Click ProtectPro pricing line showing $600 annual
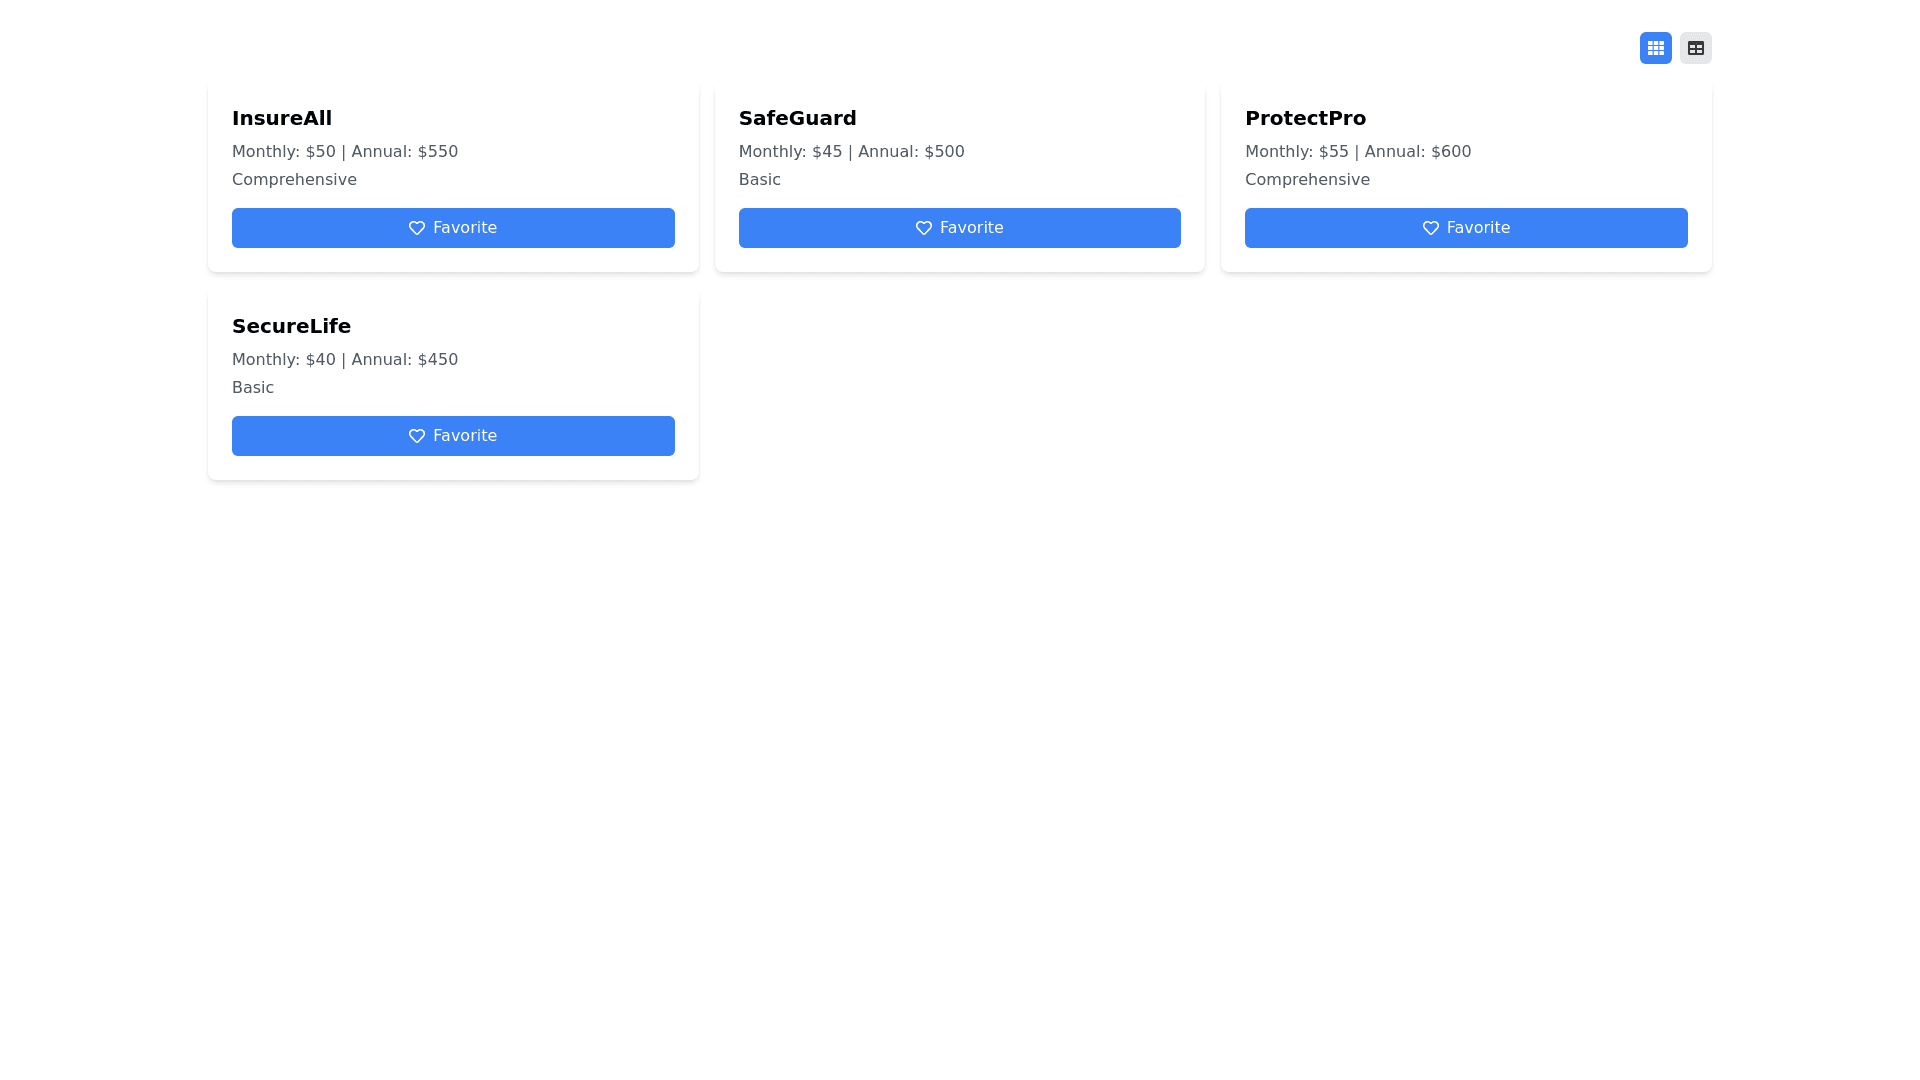 [x=1357, y=152]
